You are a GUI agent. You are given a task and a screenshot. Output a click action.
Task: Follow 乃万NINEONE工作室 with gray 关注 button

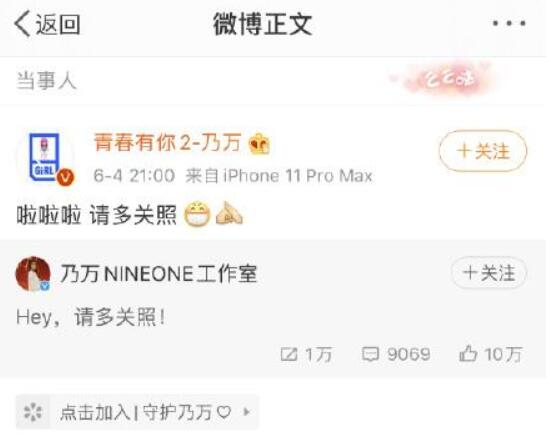(489, 273)
